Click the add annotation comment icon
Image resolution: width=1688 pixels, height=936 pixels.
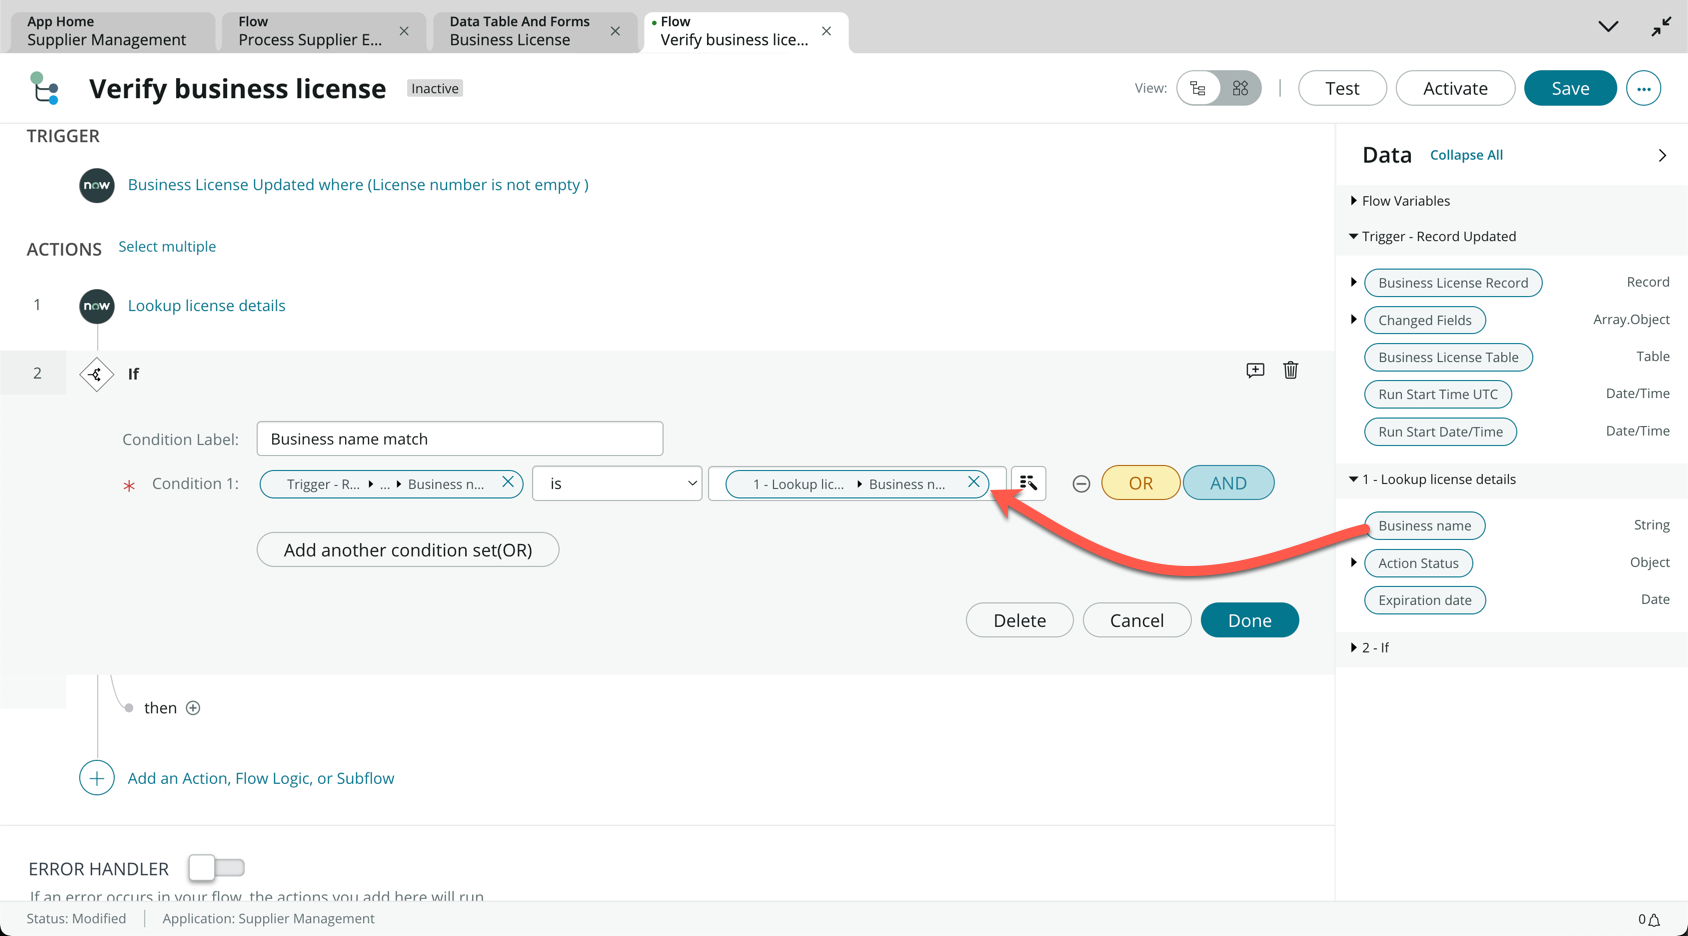[1255, 371]
